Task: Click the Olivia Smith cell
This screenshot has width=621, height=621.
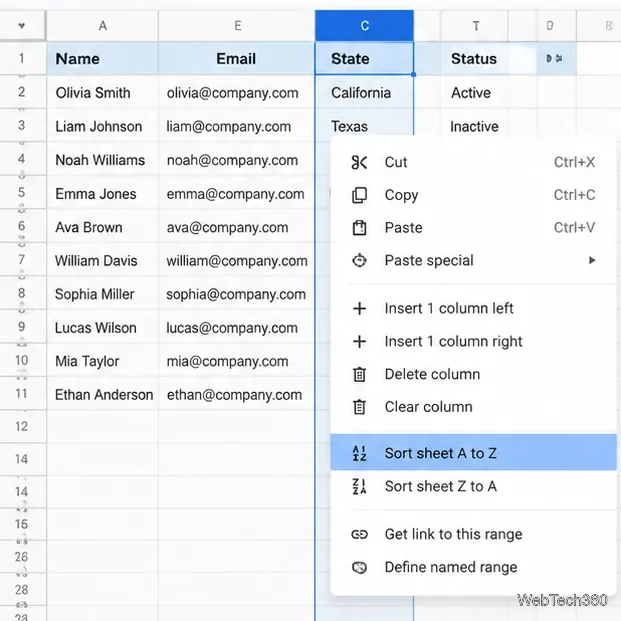Action: [x=103, y=93]
